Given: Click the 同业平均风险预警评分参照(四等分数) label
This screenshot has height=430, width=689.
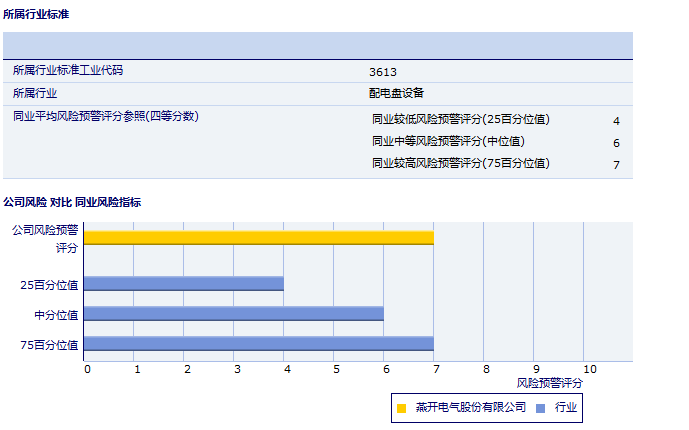Looking at the screenshot, I should (105, 117).
